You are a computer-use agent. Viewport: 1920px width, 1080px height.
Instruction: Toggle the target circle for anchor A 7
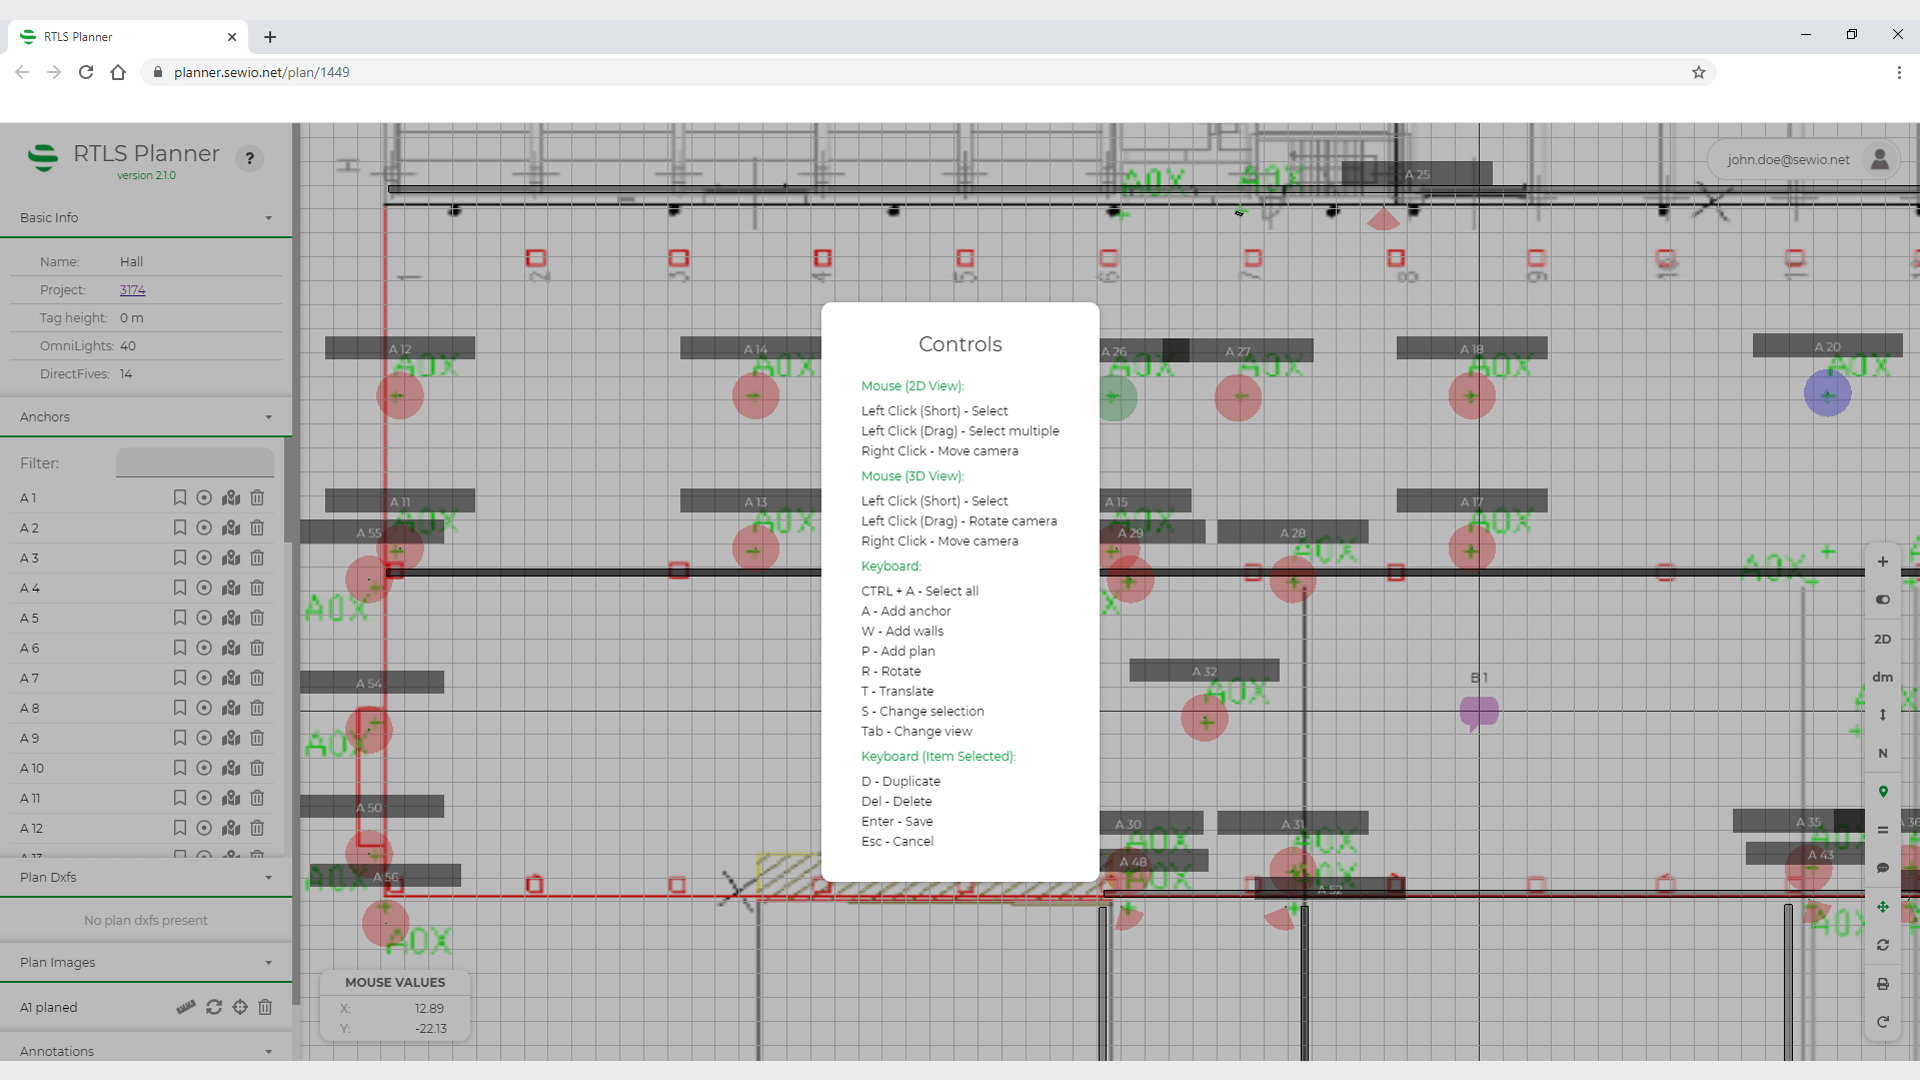204,678
